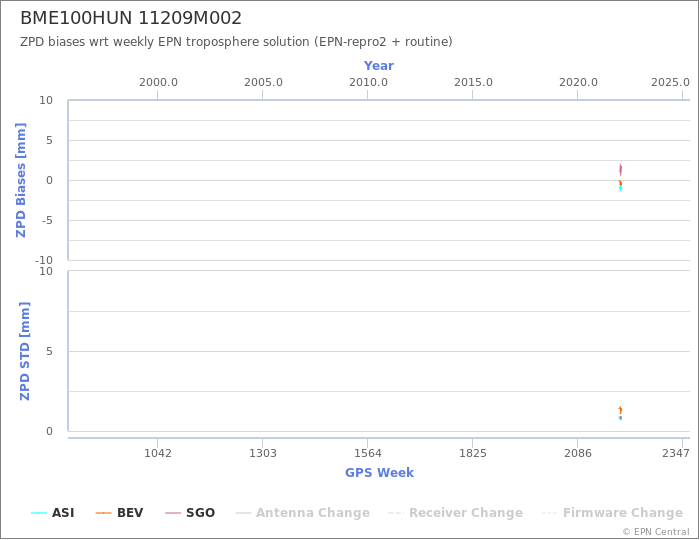Click the pink SGO data points in bias plot
The width and height of the screenshot is (700, 540).
(620, 170)
